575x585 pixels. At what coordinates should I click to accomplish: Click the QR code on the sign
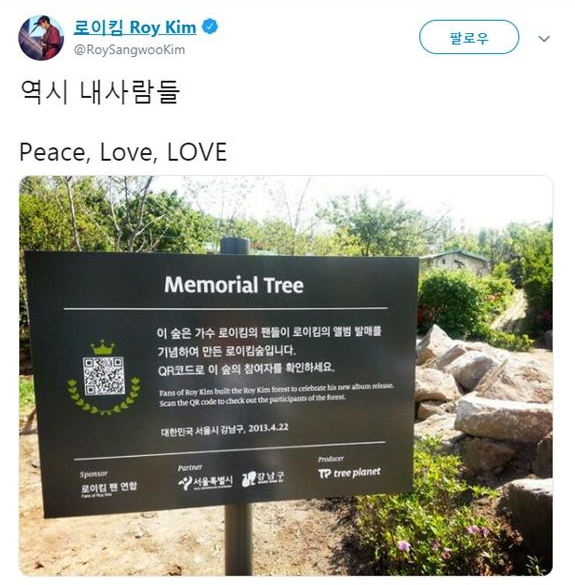pos(104,376)
